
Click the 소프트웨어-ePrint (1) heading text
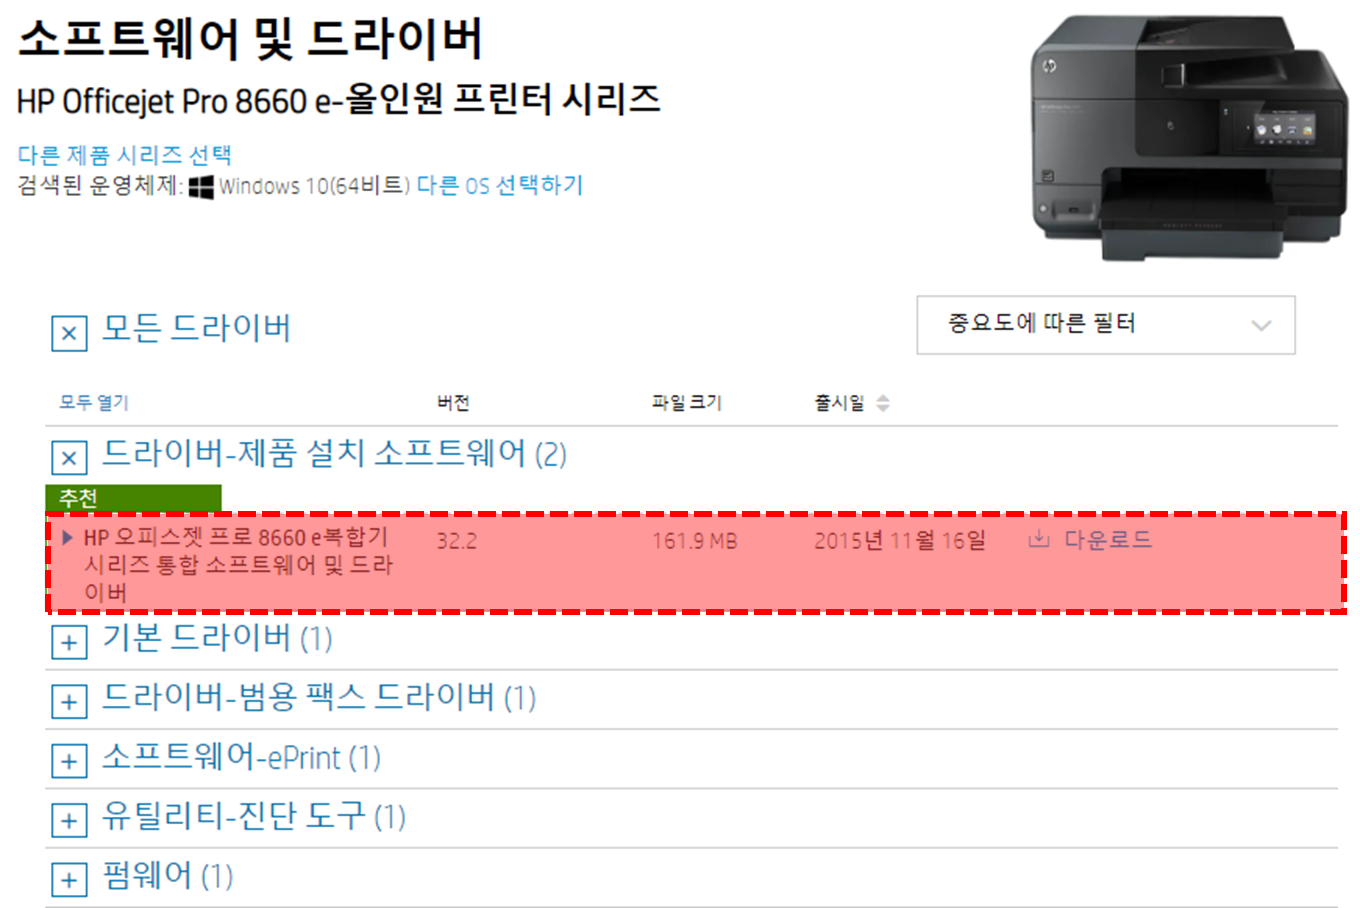click(241, 757)
